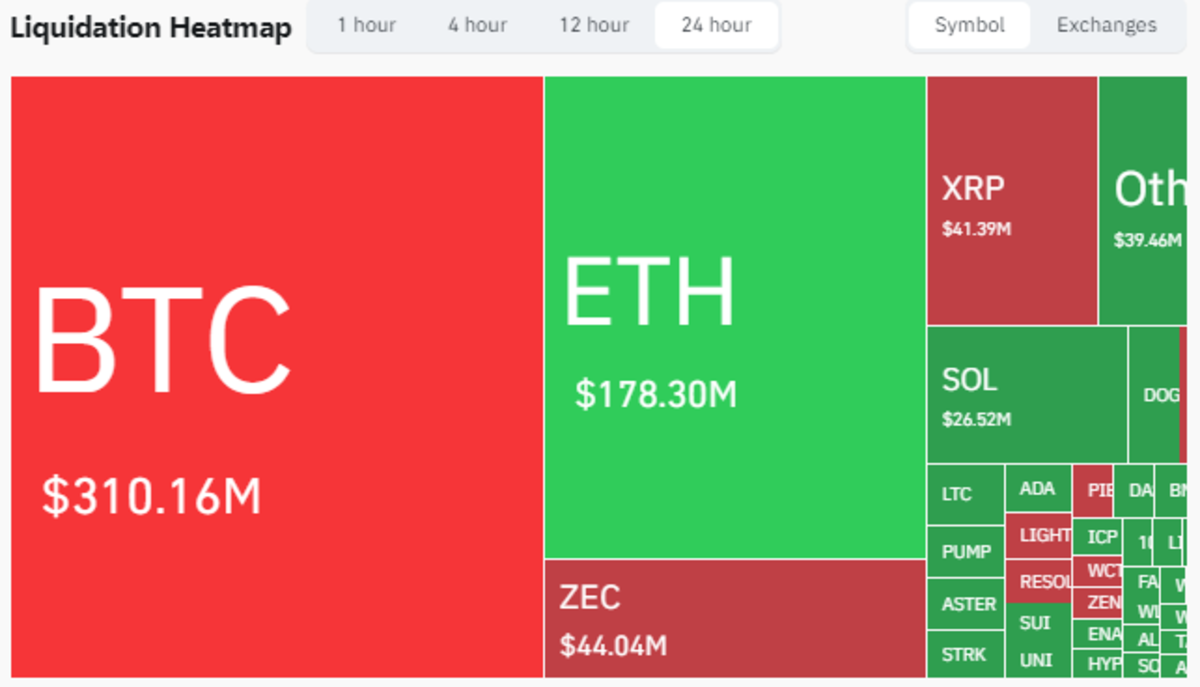Switch to the 4 hour timeframe

477,25
